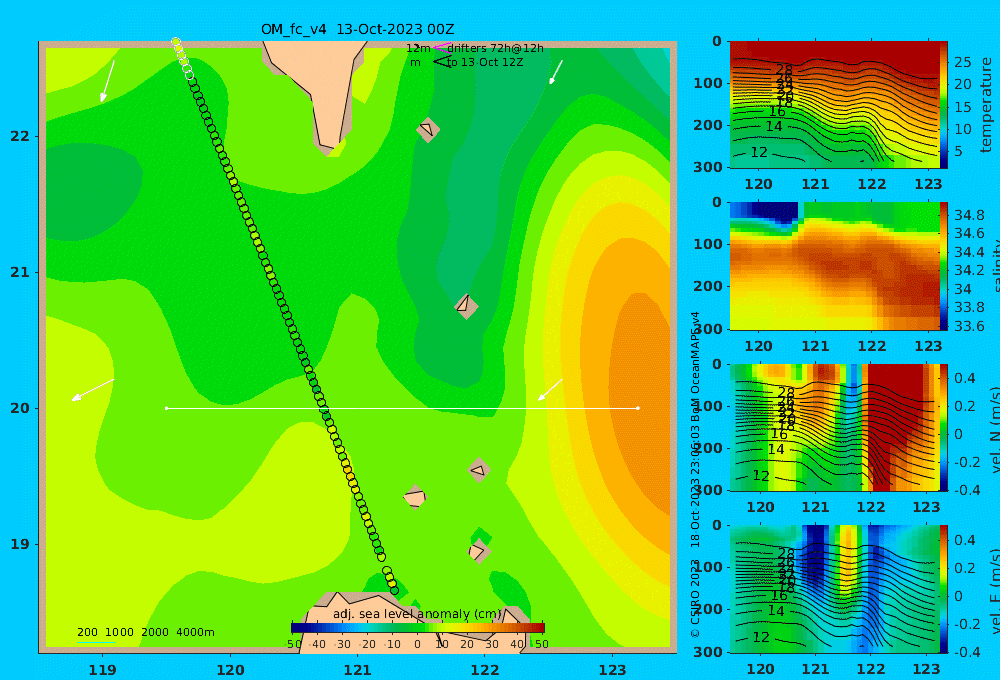
Task: Click the west endpoint of white transect line
Action: [x=167, y=408]
